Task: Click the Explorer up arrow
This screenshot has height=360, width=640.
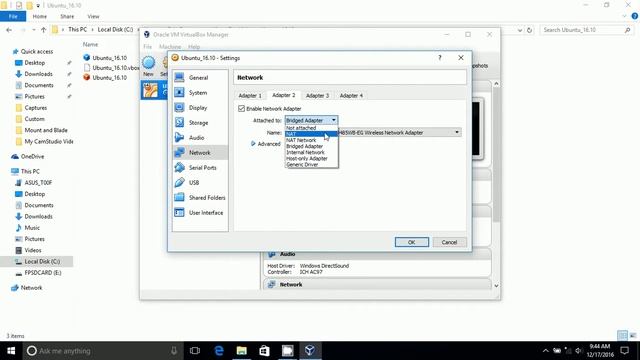Action: (43, 30)
